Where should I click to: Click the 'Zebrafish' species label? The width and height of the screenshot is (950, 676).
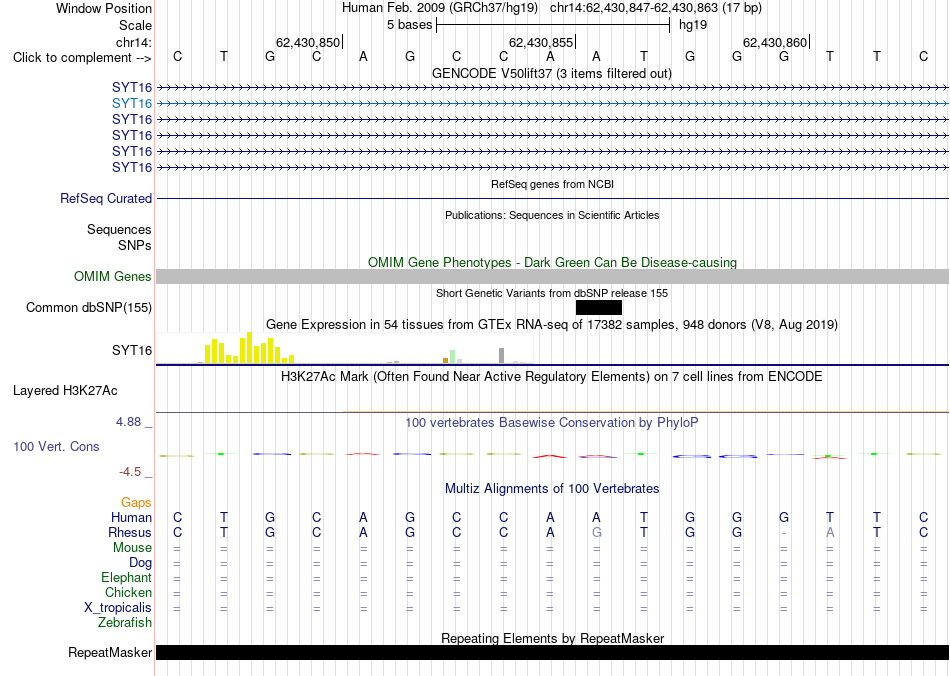click(x=125, y=623)
